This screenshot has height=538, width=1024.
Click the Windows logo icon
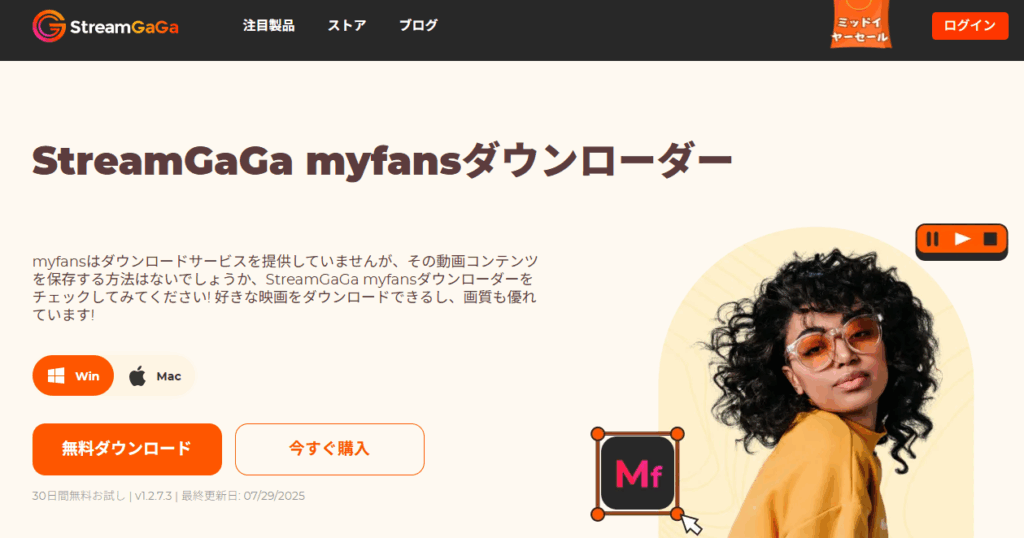click(56, 376)
